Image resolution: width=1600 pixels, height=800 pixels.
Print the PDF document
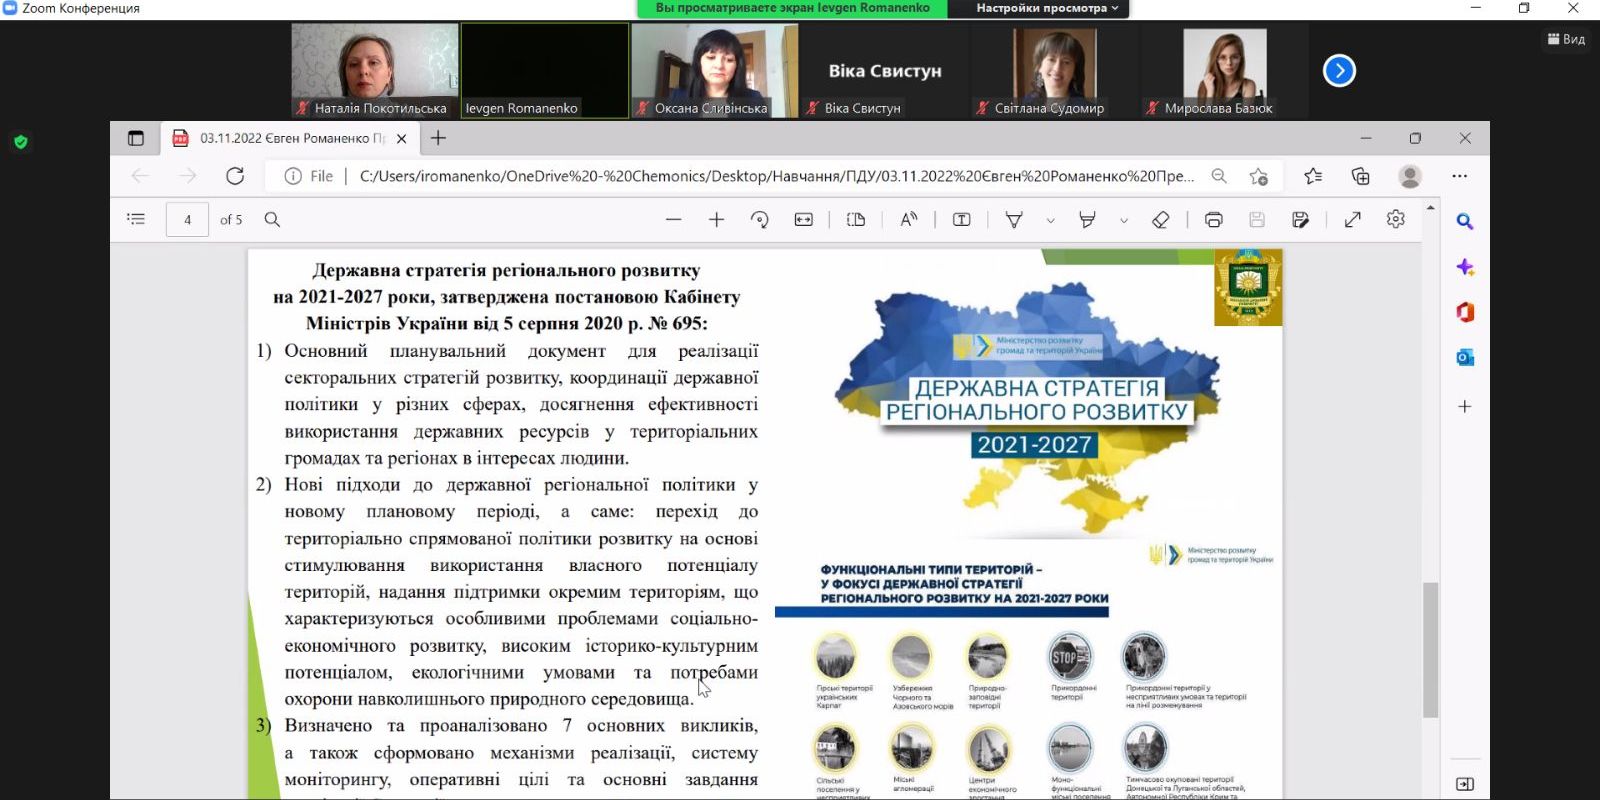pos(1213,220)
